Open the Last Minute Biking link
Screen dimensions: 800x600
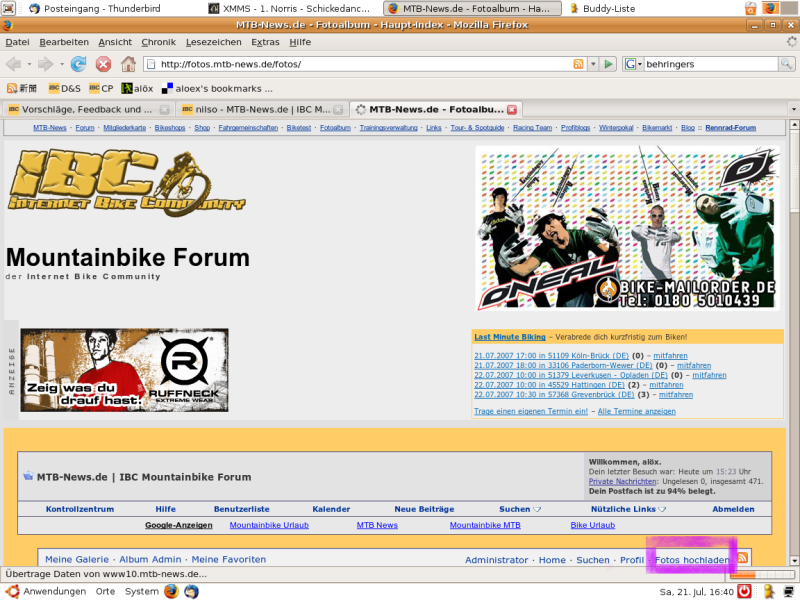(x=510, y=337)
